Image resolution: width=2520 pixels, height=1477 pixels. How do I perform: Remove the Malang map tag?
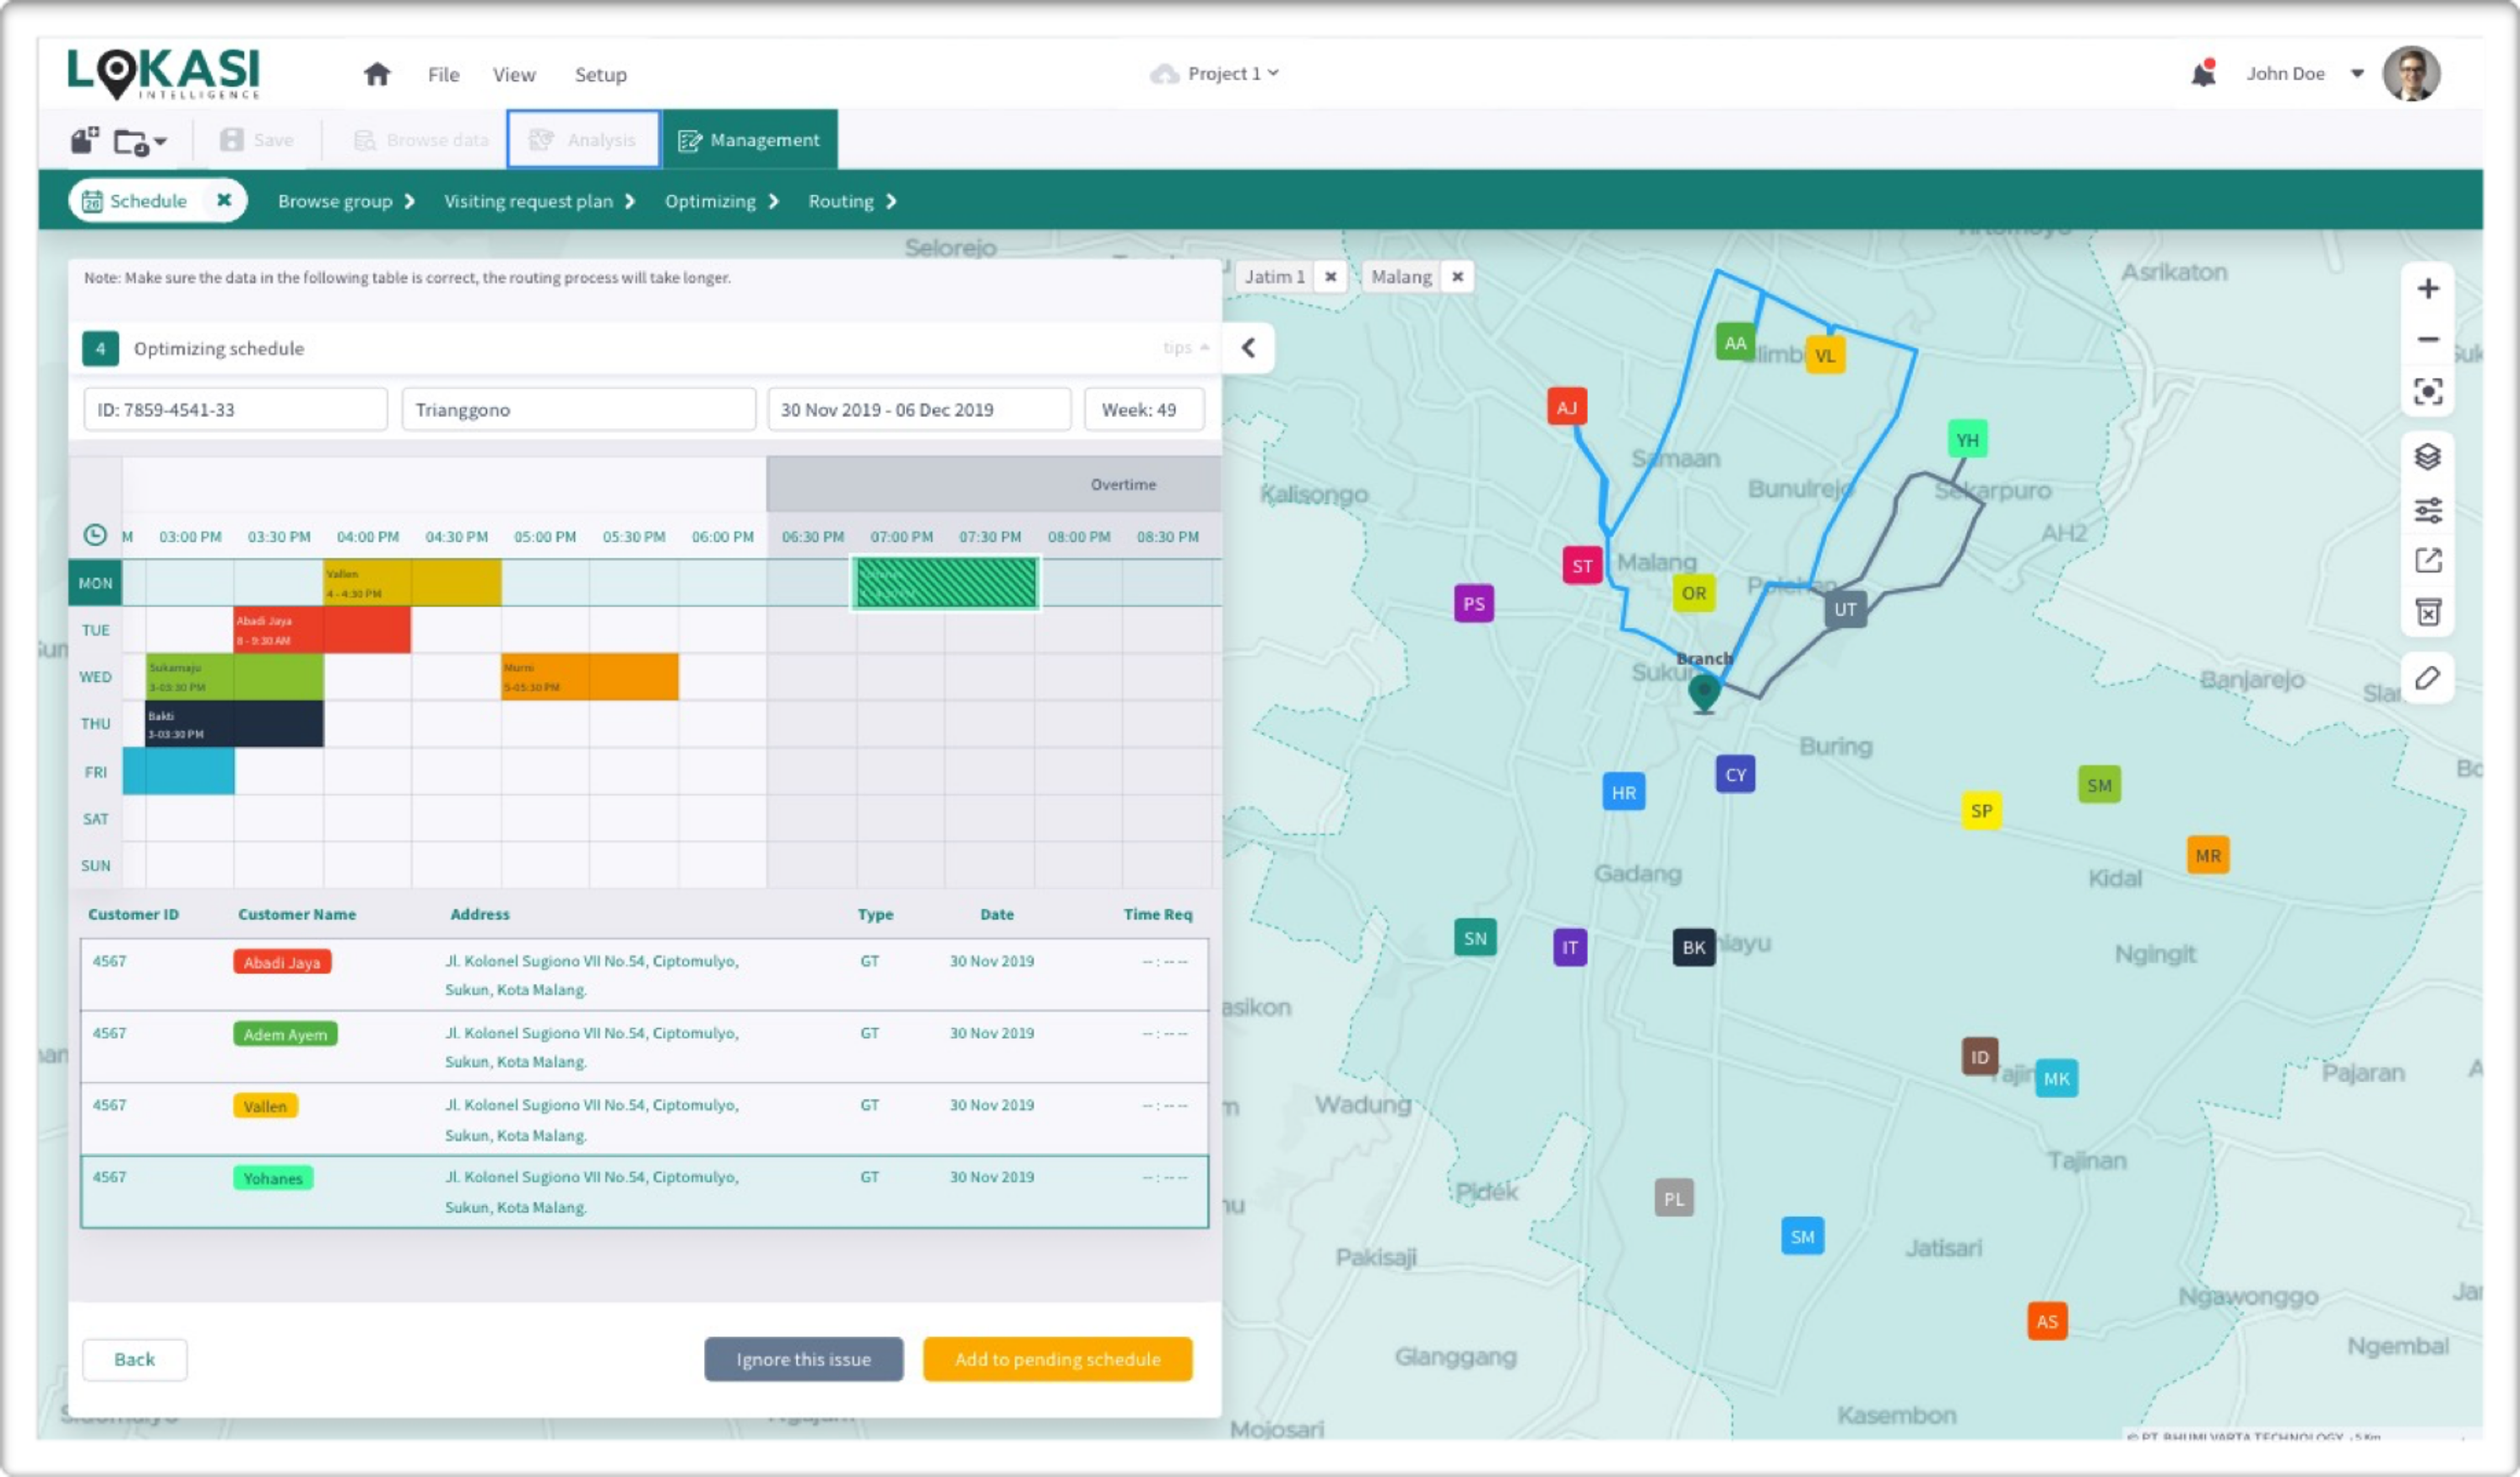click(x=1457, y=277)
